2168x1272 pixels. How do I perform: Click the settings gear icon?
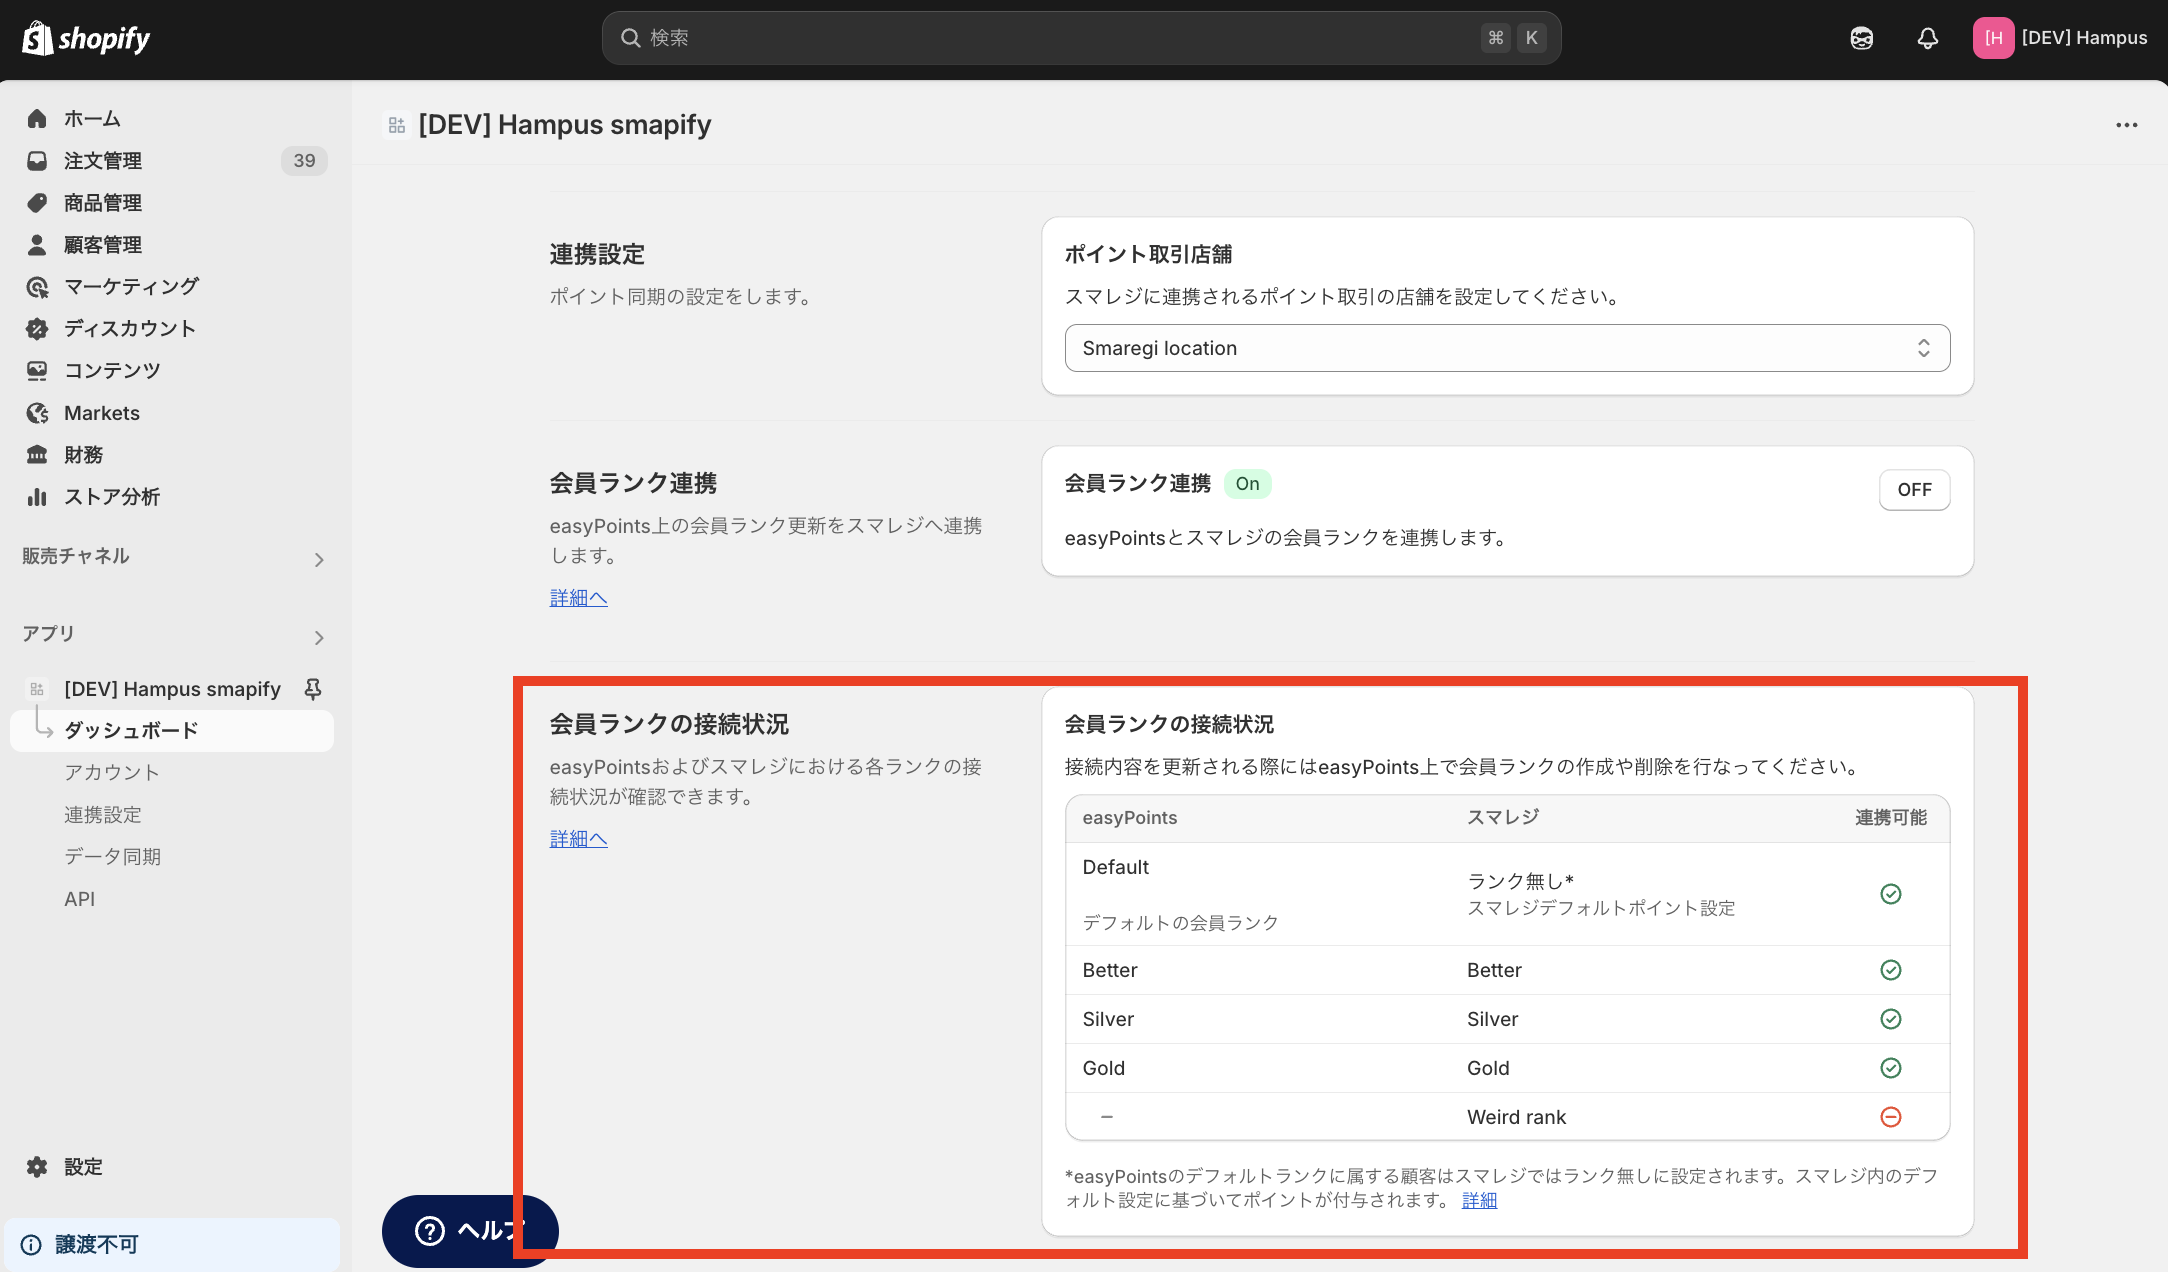(x=37, y=1167)
